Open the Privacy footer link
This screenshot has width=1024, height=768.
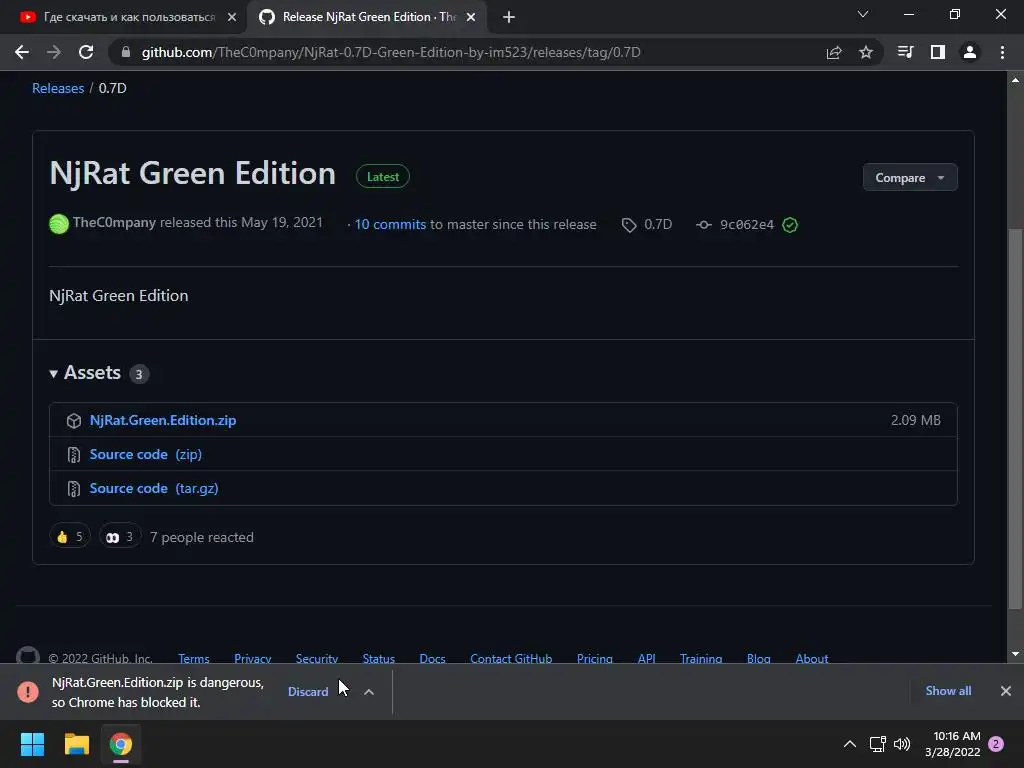[x=252, y=658]
